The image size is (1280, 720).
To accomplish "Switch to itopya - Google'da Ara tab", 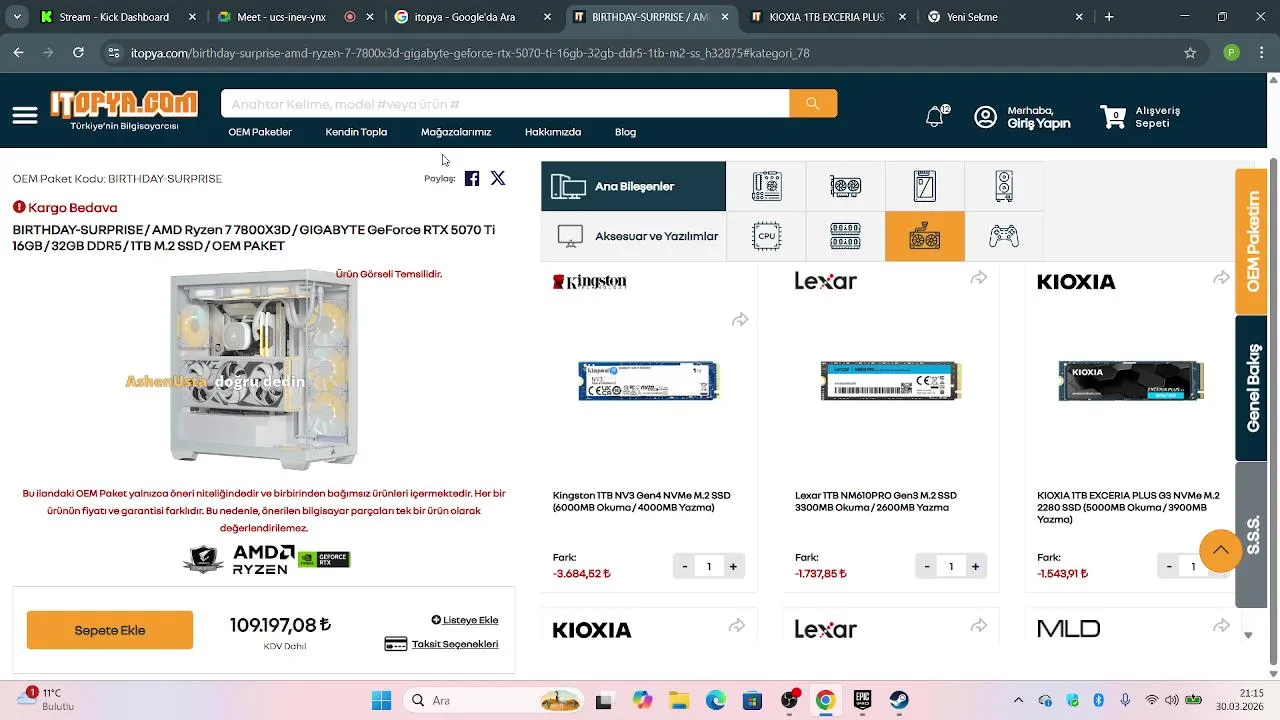I will (x=473, y=17).
